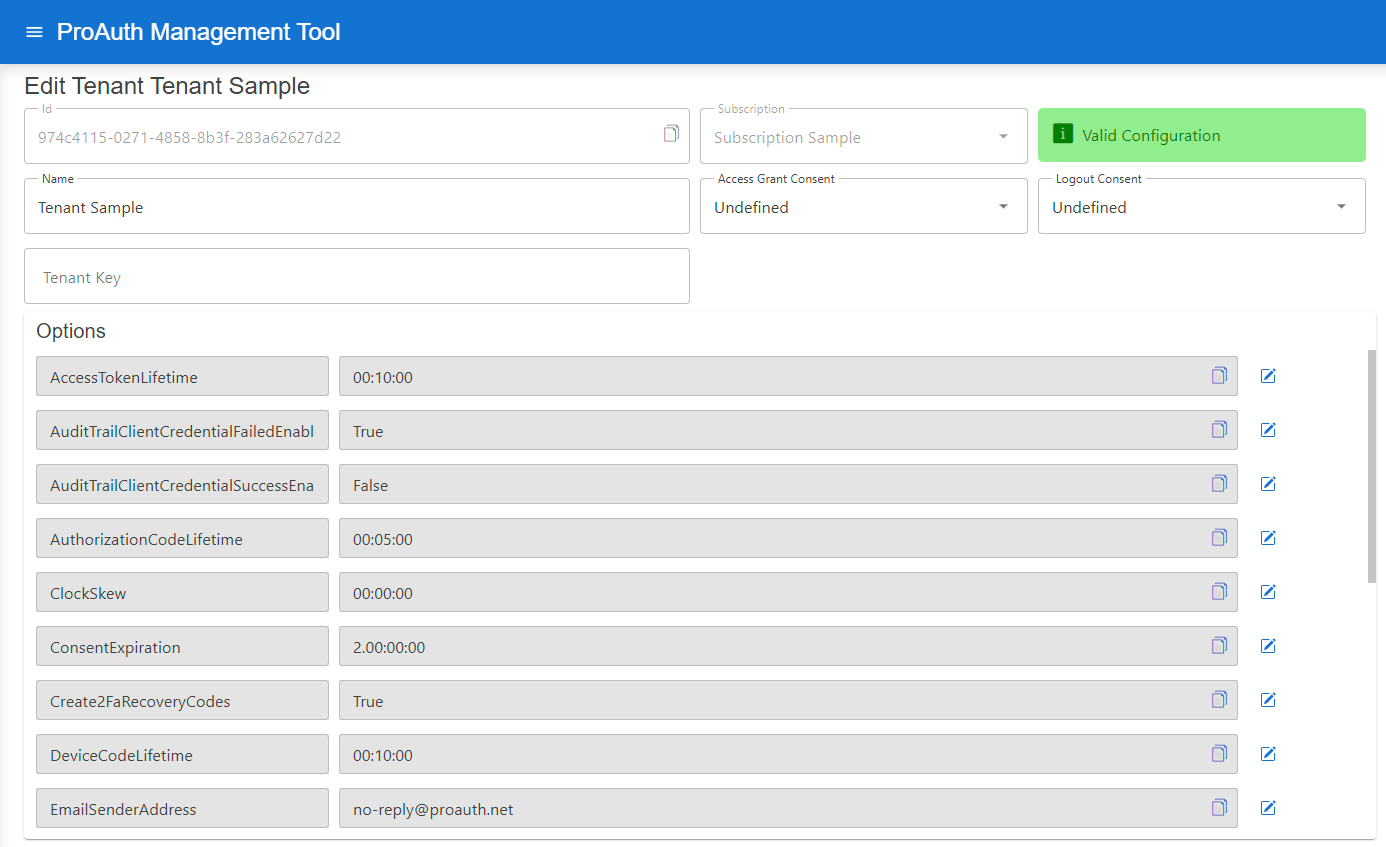This screenshot has width=1386, height=847.
Task: Focus the Tenant Key field
Action: (356, 277)
